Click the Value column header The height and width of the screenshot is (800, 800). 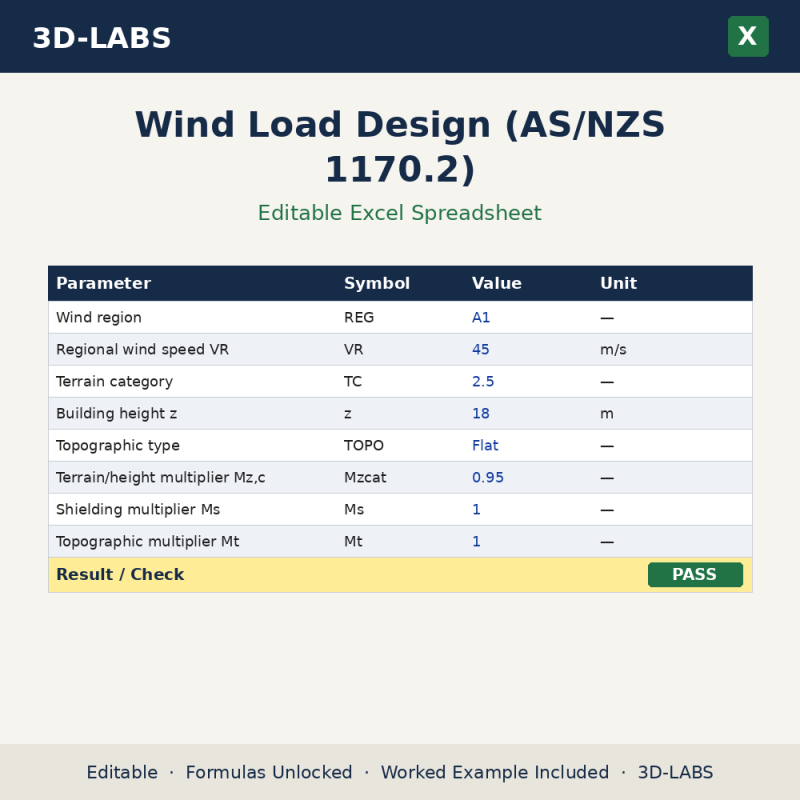tap(497, 283)
